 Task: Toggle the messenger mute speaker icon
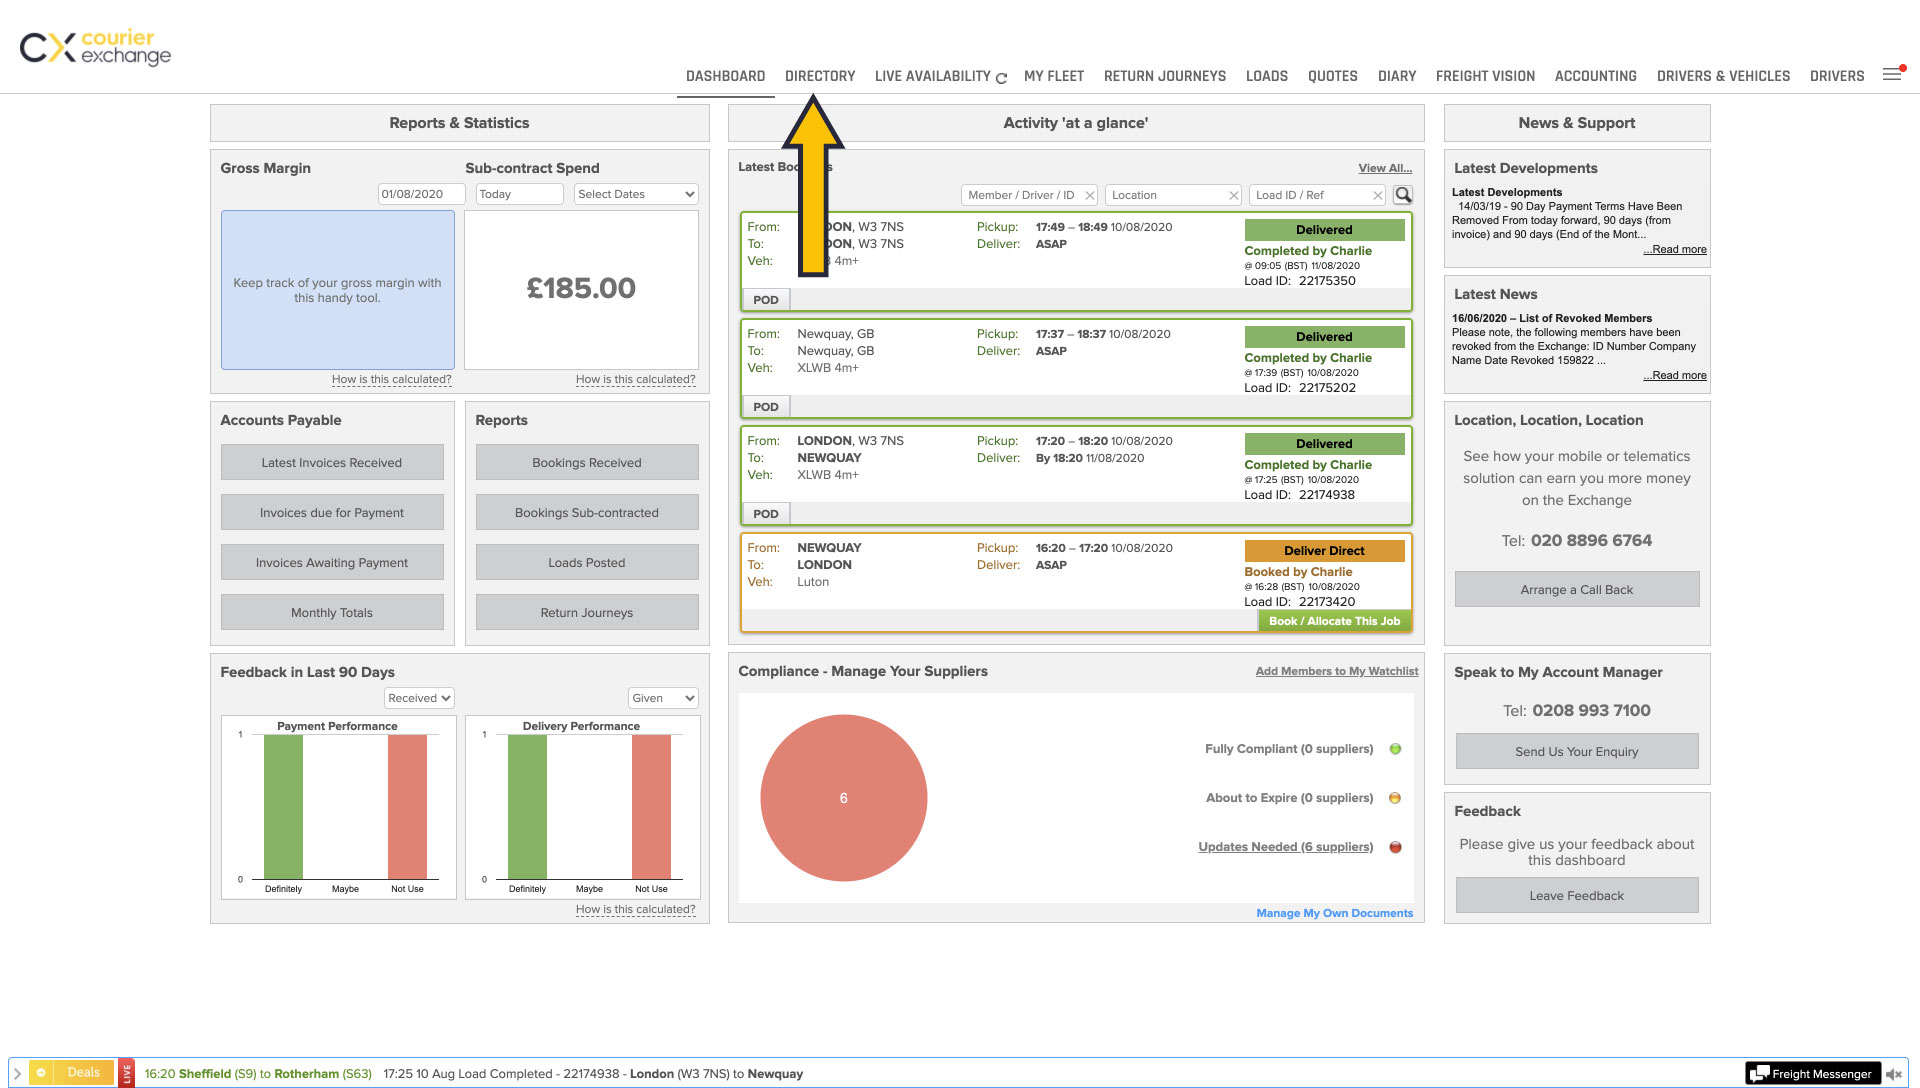click(x=1893, y=1074)
